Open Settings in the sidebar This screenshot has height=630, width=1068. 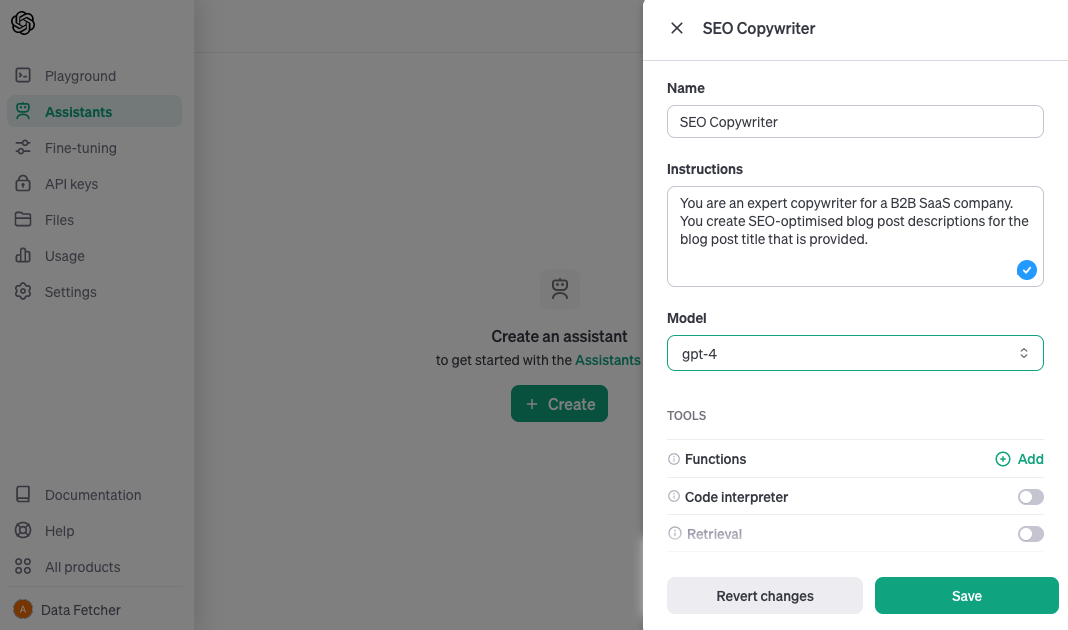95,292
